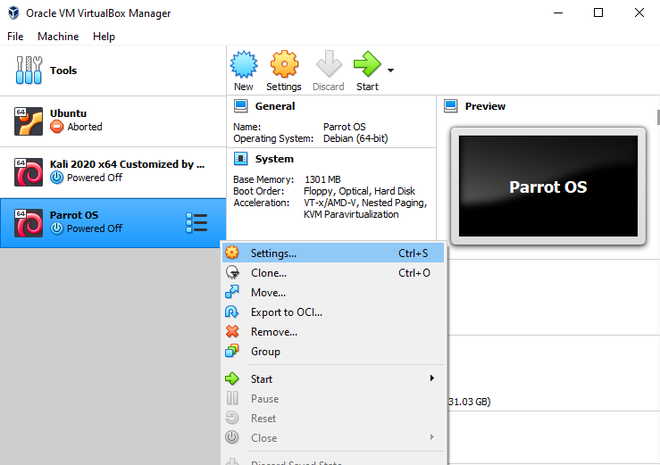The width and height of the screenshot is (660, 465).
Task: Click the Tools wrench icon
Action: click(x=29, y=70)
